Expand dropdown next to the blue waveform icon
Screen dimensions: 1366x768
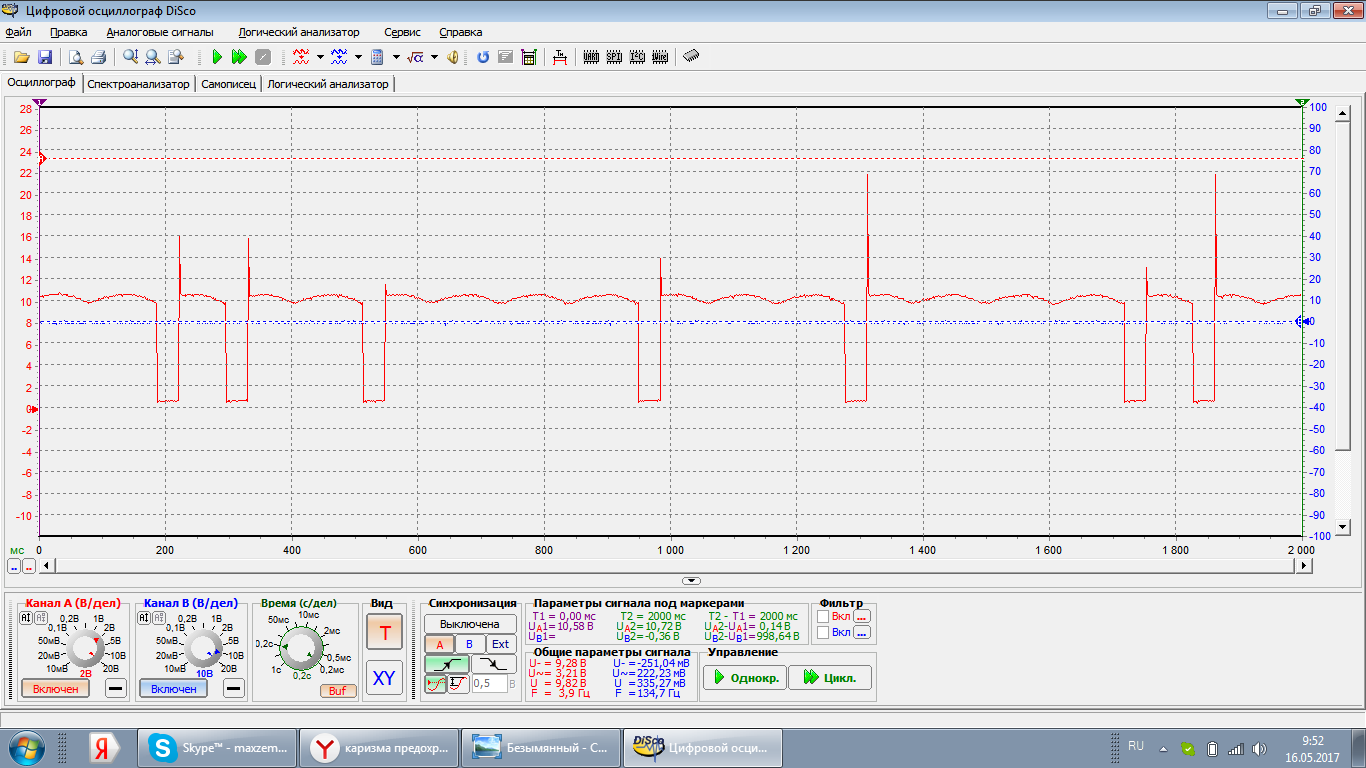click(358, 57)
